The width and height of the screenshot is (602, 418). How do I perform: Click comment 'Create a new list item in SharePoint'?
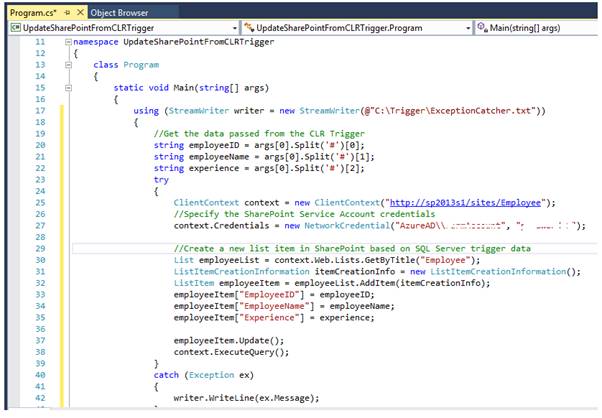point(352,249)
